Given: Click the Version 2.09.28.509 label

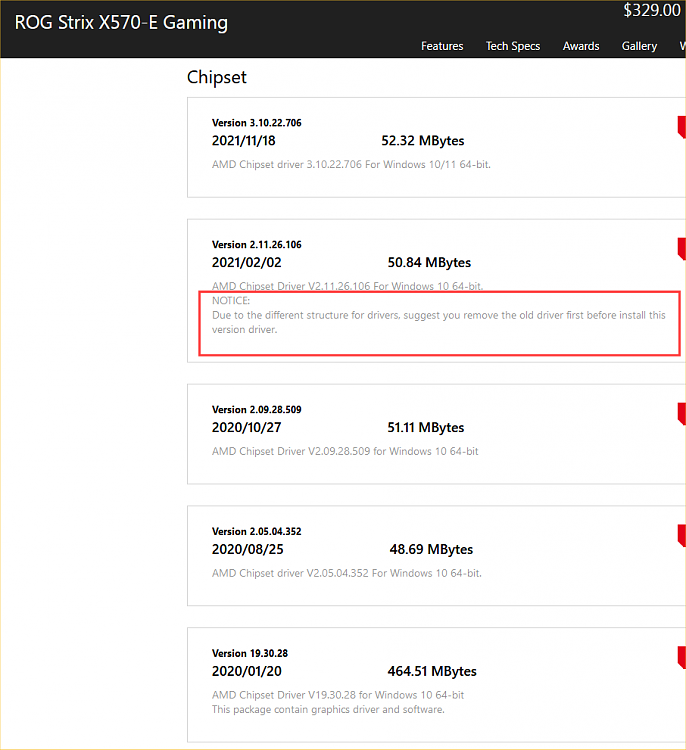Looking at the screenshot, I should [x=257, y=410].
